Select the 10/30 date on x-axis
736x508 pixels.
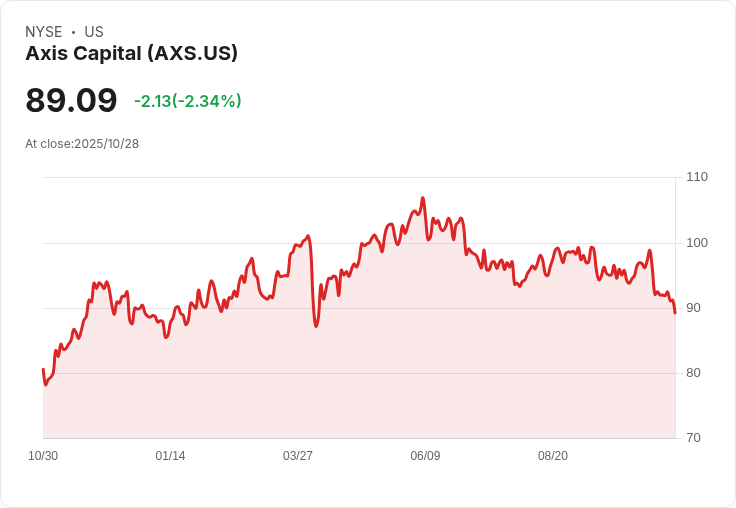(x=43, y=456)
